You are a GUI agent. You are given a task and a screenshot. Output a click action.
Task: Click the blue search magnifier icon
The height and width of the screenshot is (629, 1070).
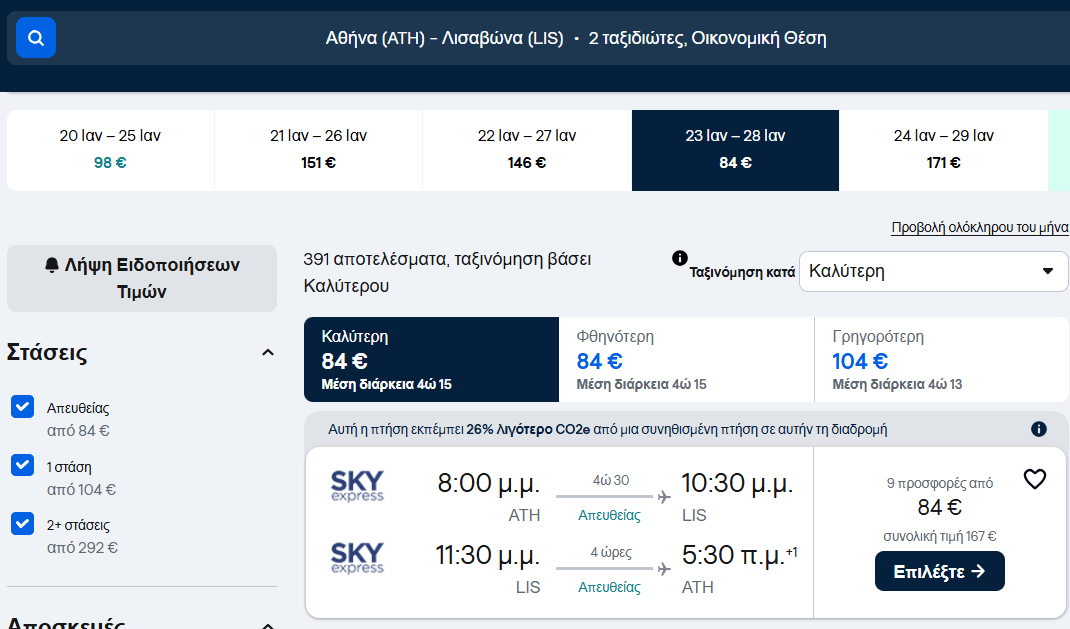tap(35, 38)
